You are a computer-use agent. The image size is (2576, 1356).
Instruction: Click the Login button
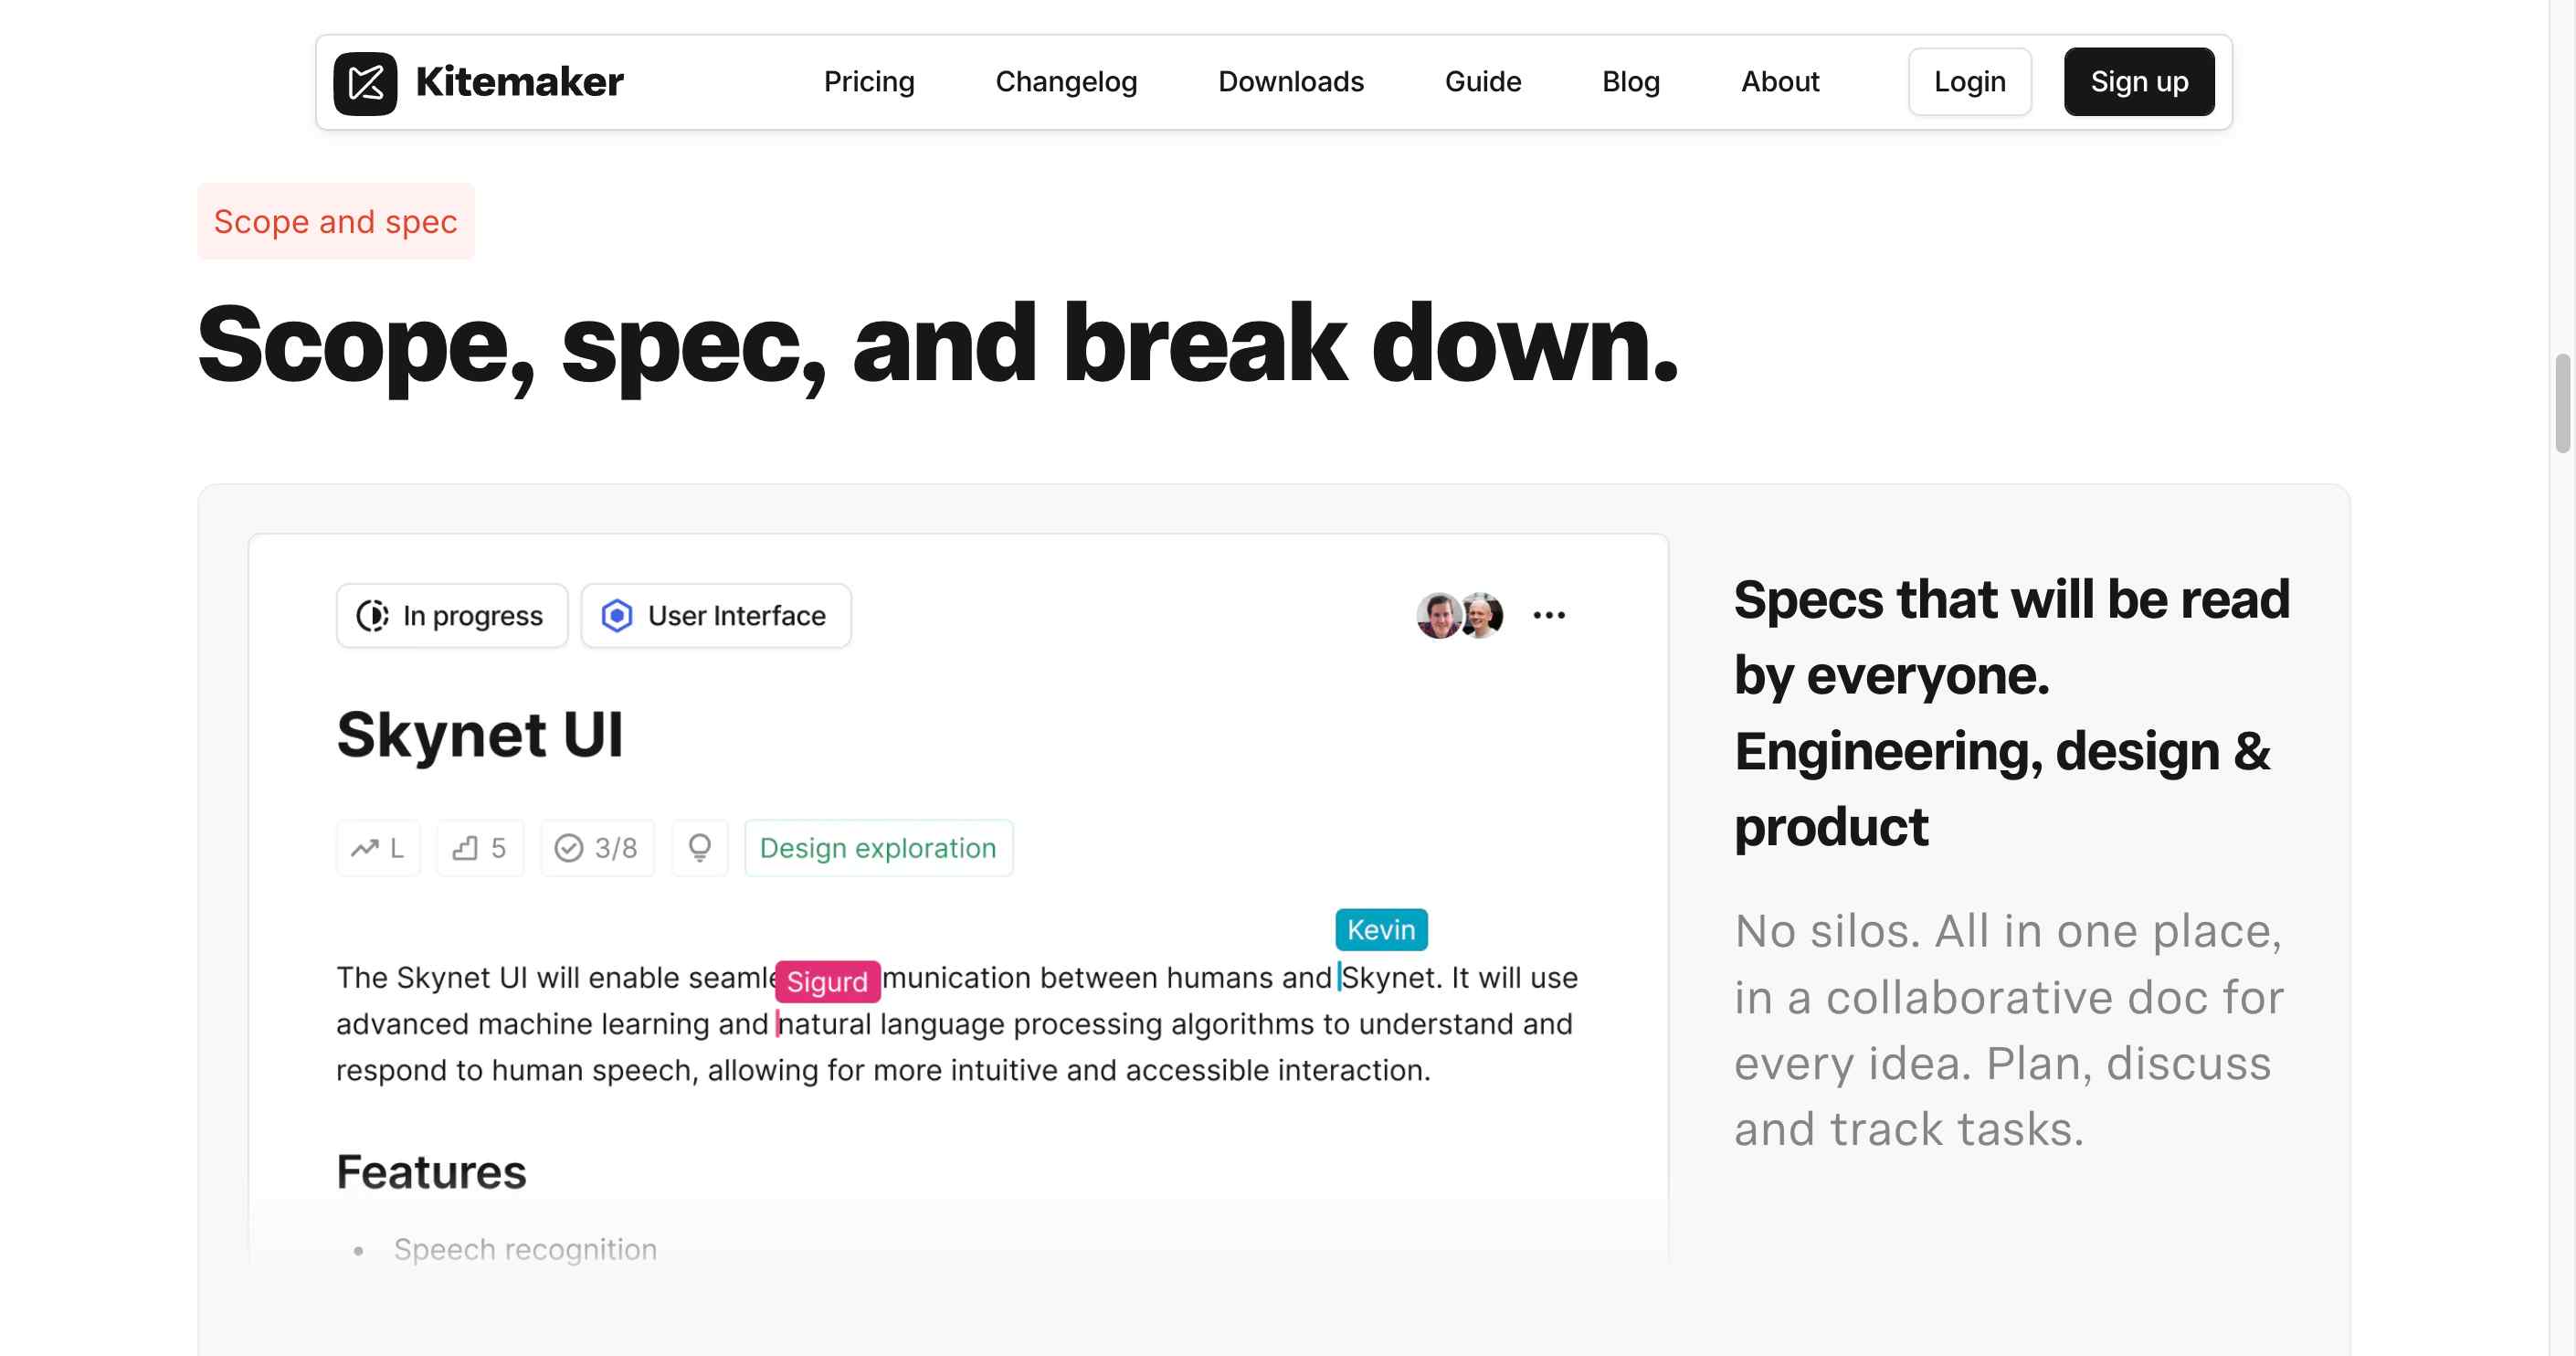pyautogui.click(x=1970, y=82)
